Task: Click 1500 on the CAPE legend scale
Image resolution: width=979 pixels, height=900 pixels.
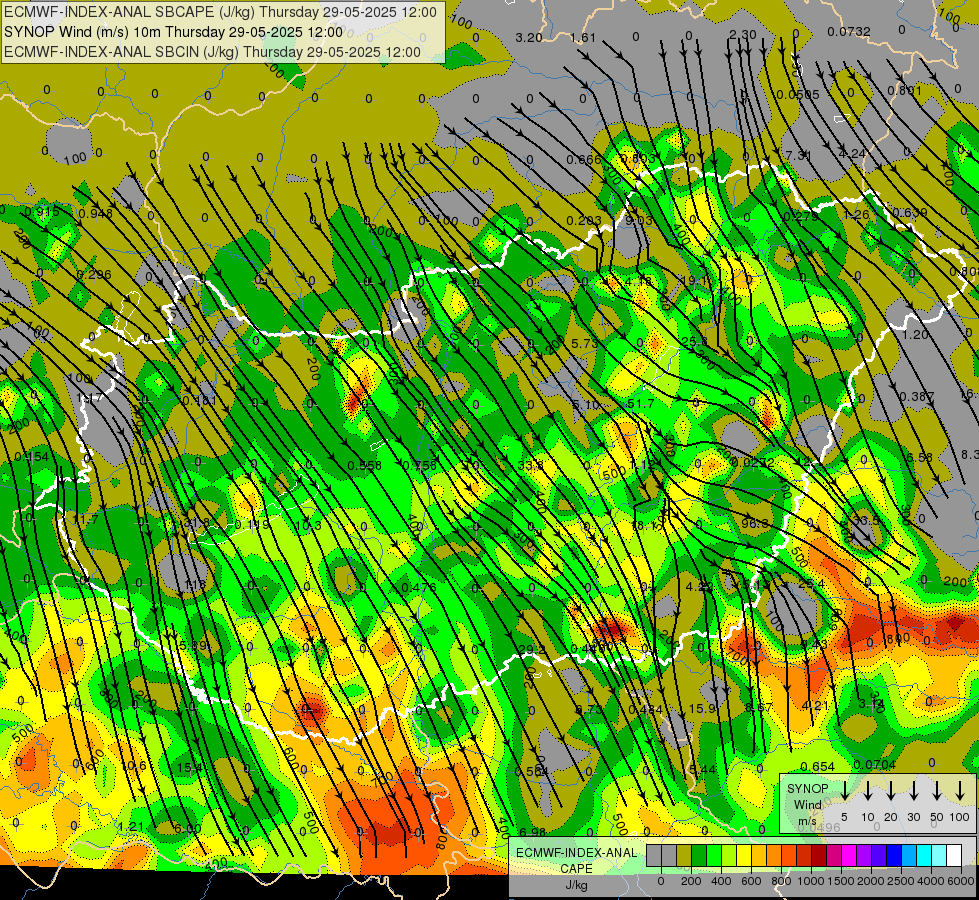Action: pos(841,881)
